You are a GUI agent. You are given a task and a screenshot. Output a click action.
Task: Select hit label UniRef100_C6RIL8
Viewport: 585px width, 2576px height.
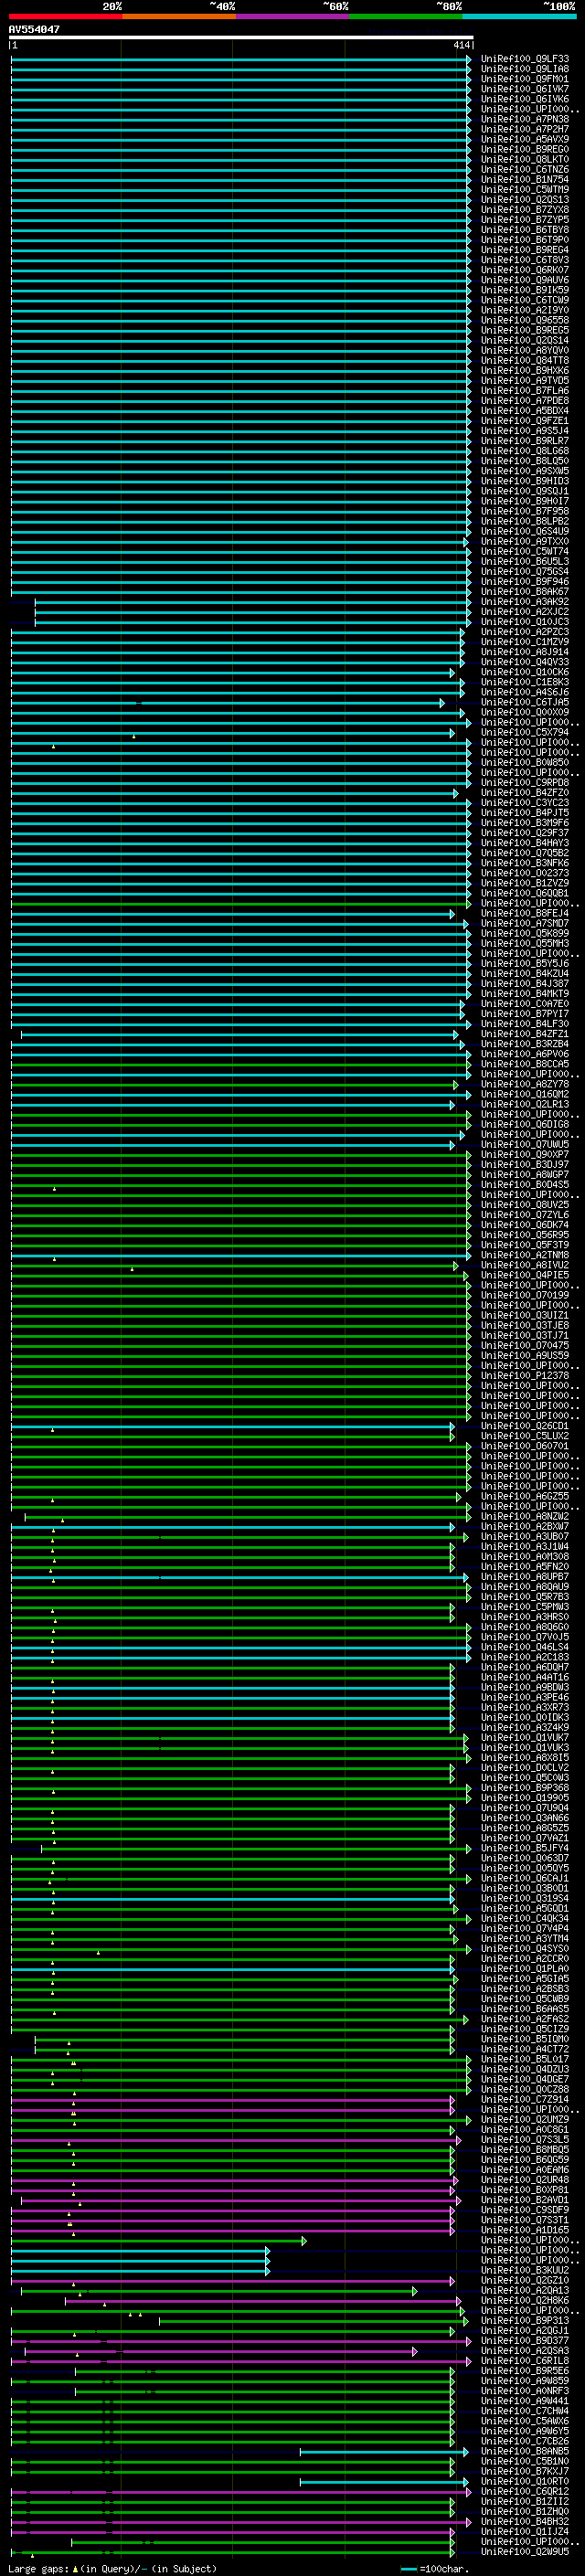click(x=524, y=2360)
